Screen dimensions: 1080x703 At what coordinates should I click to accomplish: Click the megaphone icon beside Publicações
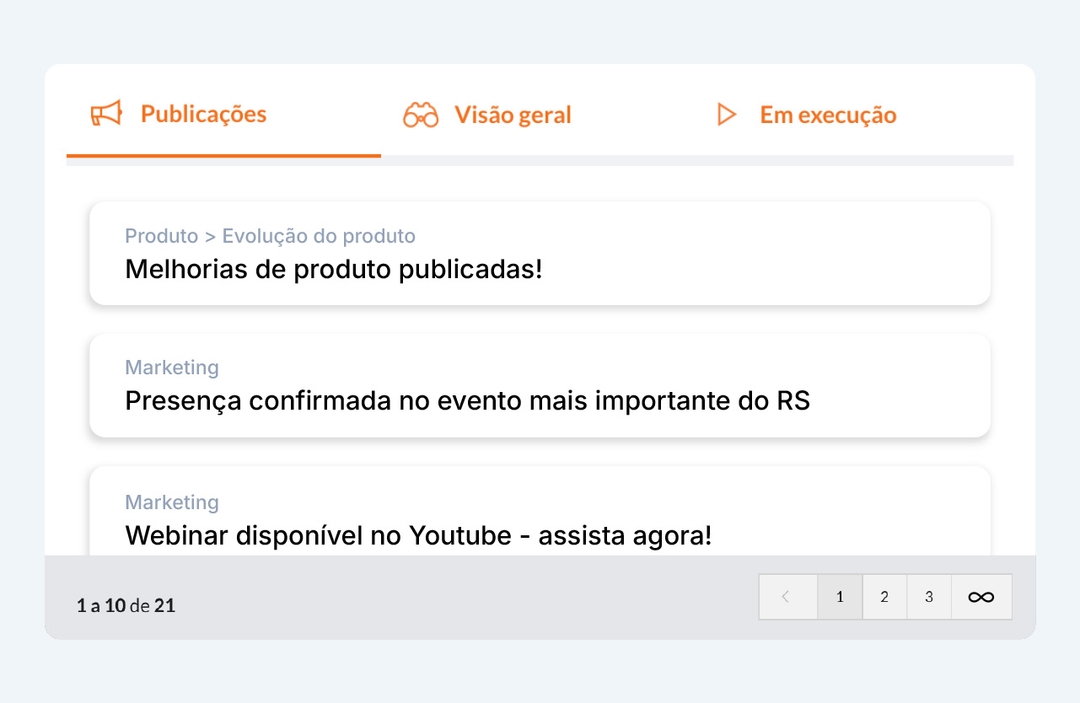106,114
